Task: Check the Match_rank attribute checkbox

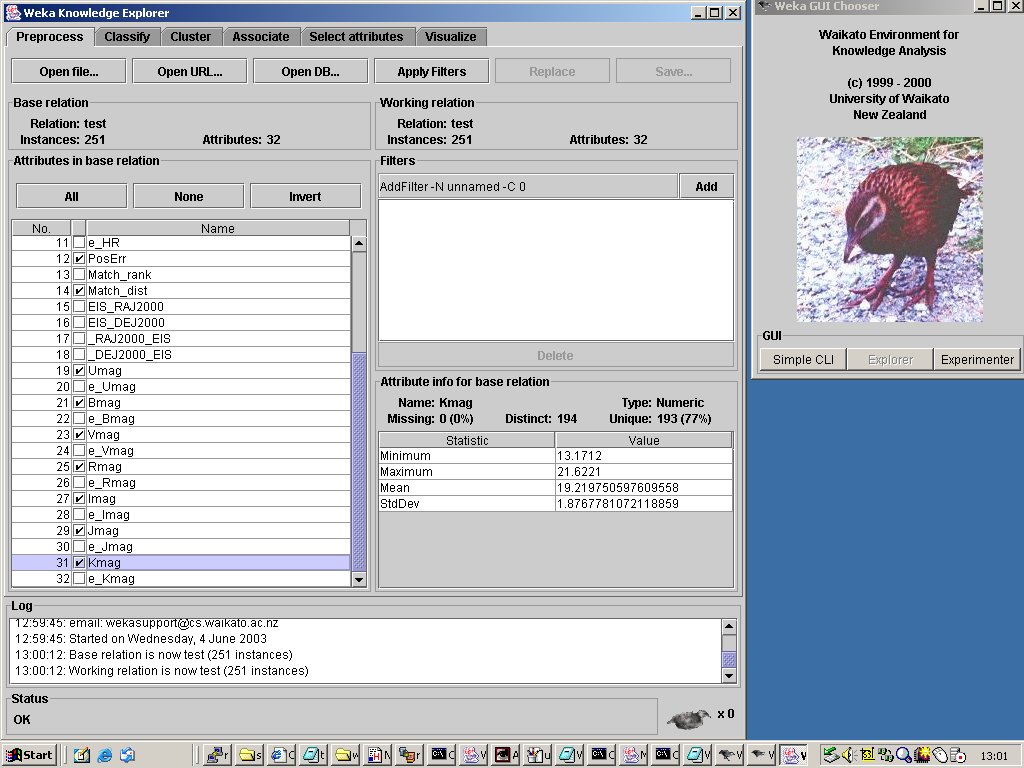Action: coord(79,275)
